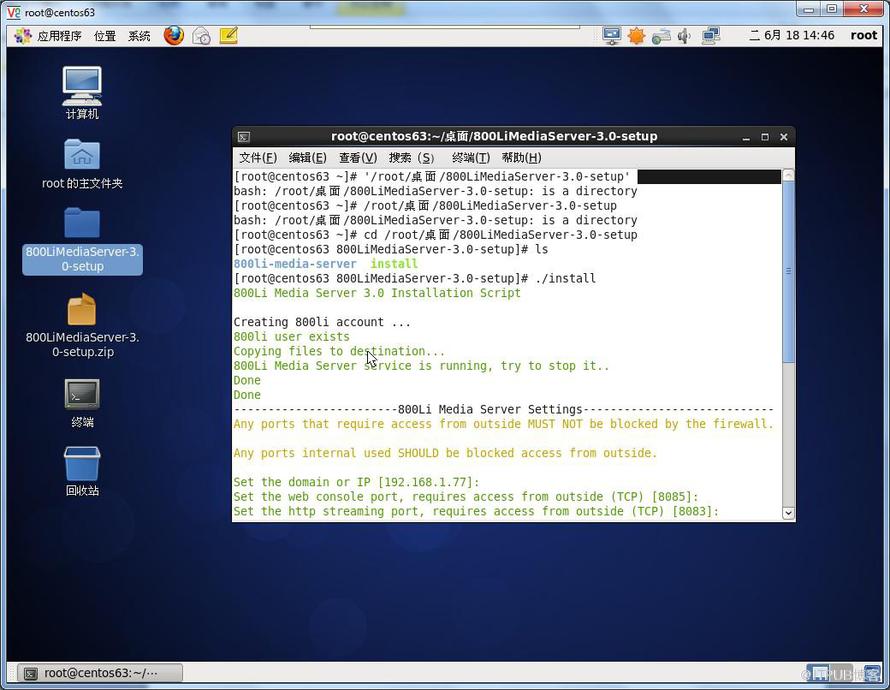890x690 pixels.
Task: Click the VNC viewer window title icon
Action: (x=13, y=12)
